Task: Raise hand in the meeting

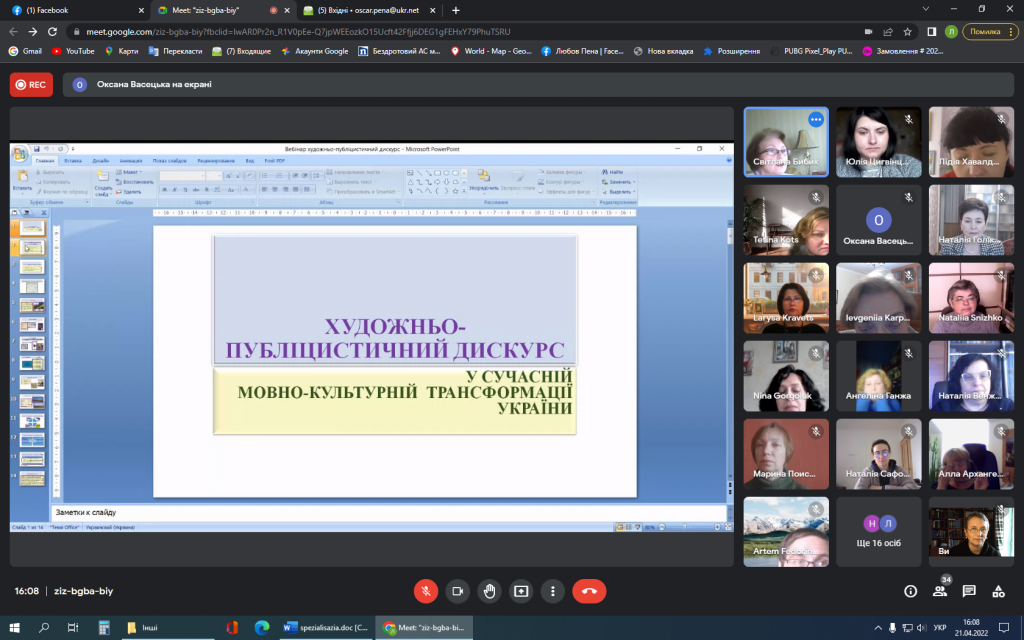Action: point(489,591)
